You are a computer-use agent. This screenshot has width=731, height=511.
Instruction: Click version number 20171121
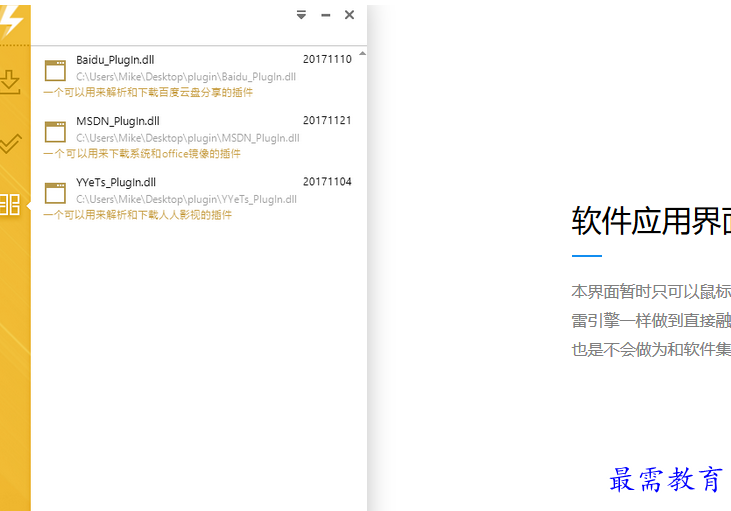point(327,120)
